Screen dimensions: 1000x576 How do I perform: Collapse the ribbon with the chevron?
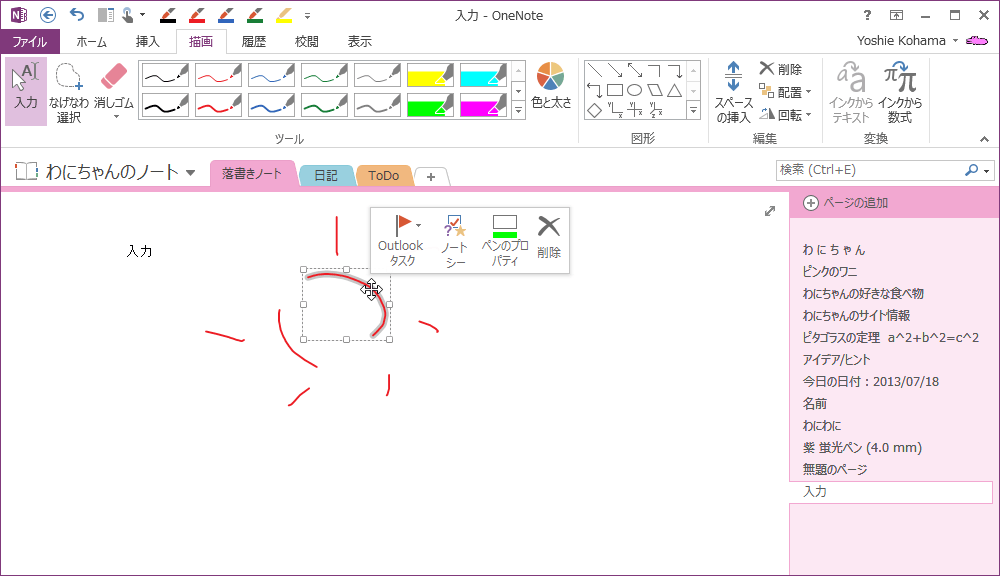point(984,139)
